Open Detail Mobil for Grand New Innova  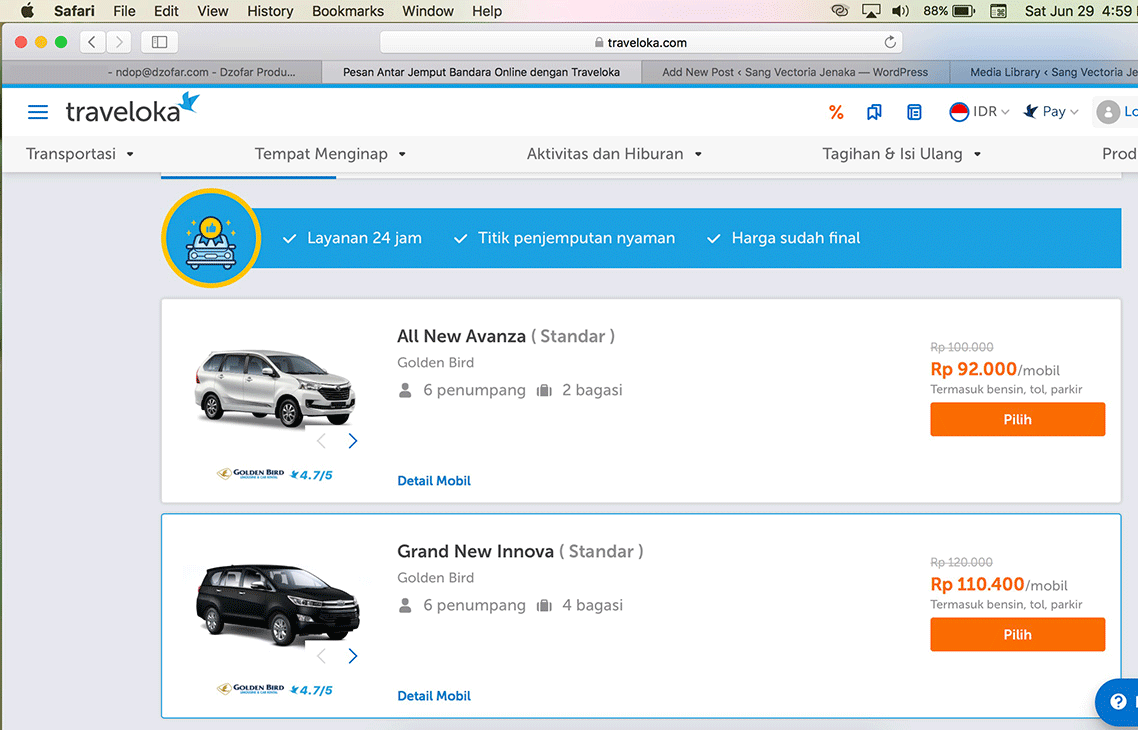(434, 696)
